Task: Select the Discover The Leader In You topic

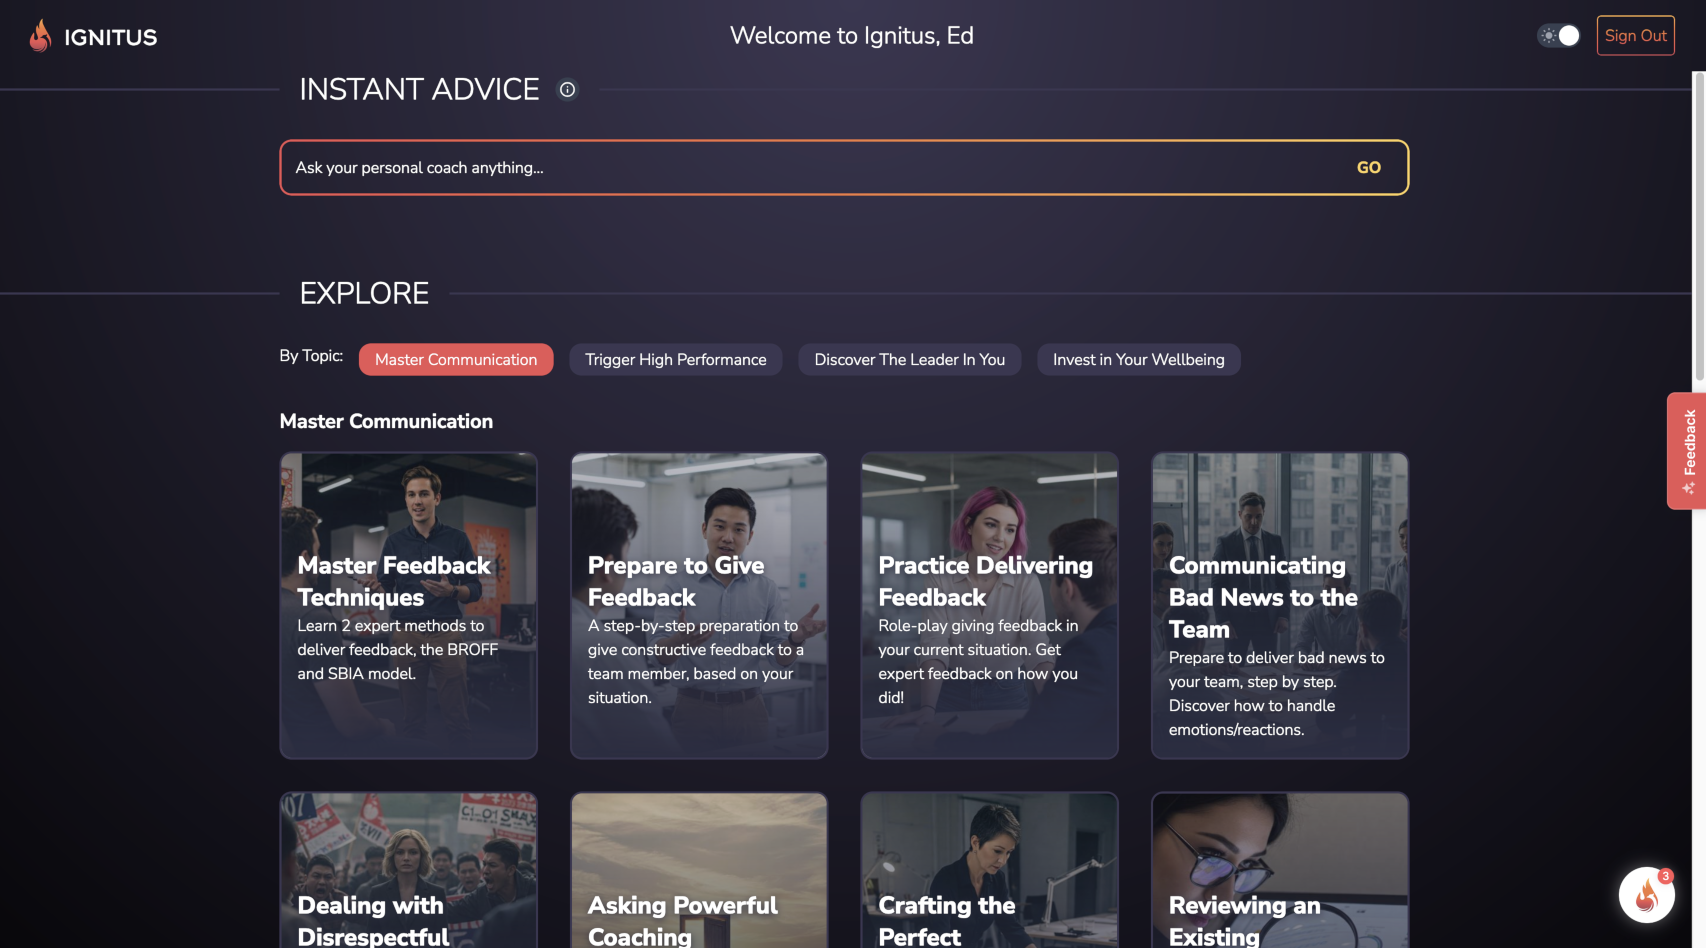Action: click(909, 360)
